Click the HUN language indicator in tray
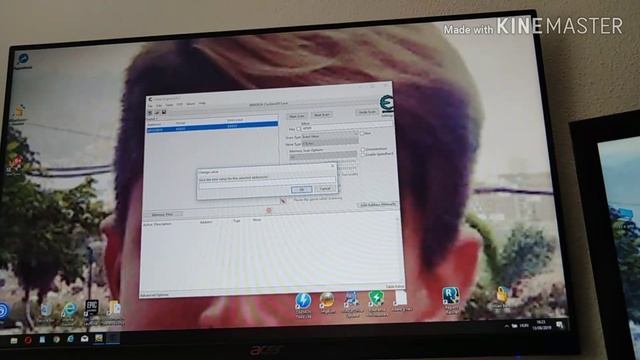Image resolution: width=640 pixels, height=360 pixels. click(x=524, y=325)
